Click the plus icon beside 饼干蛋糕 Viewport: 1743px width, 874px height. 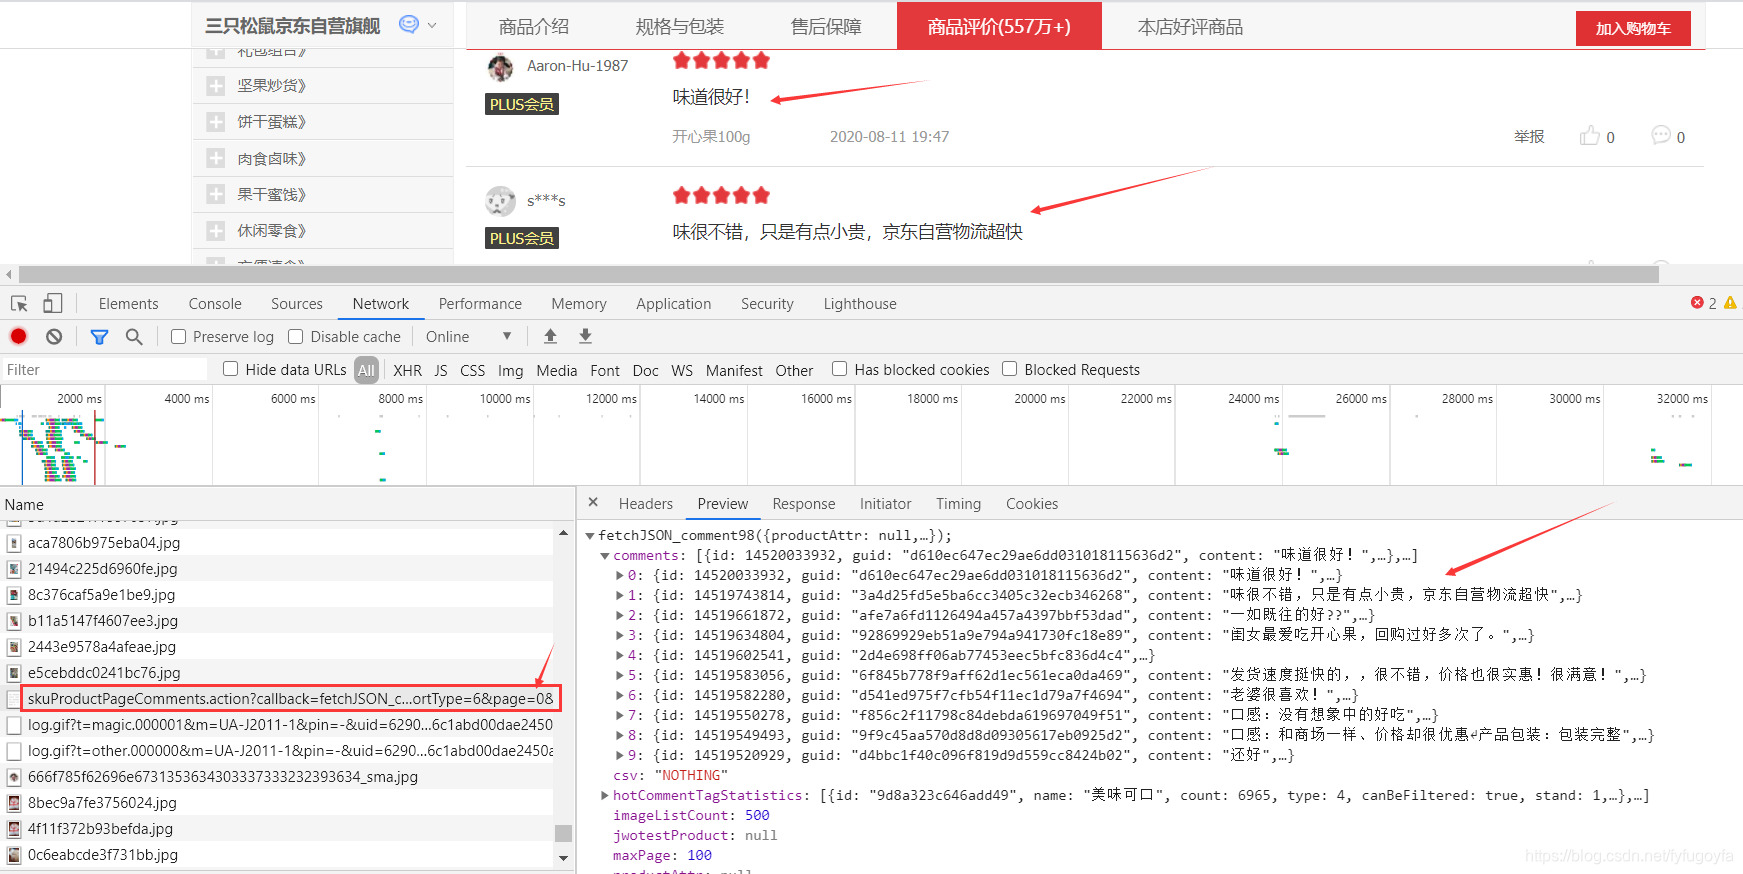click(215, 122)
